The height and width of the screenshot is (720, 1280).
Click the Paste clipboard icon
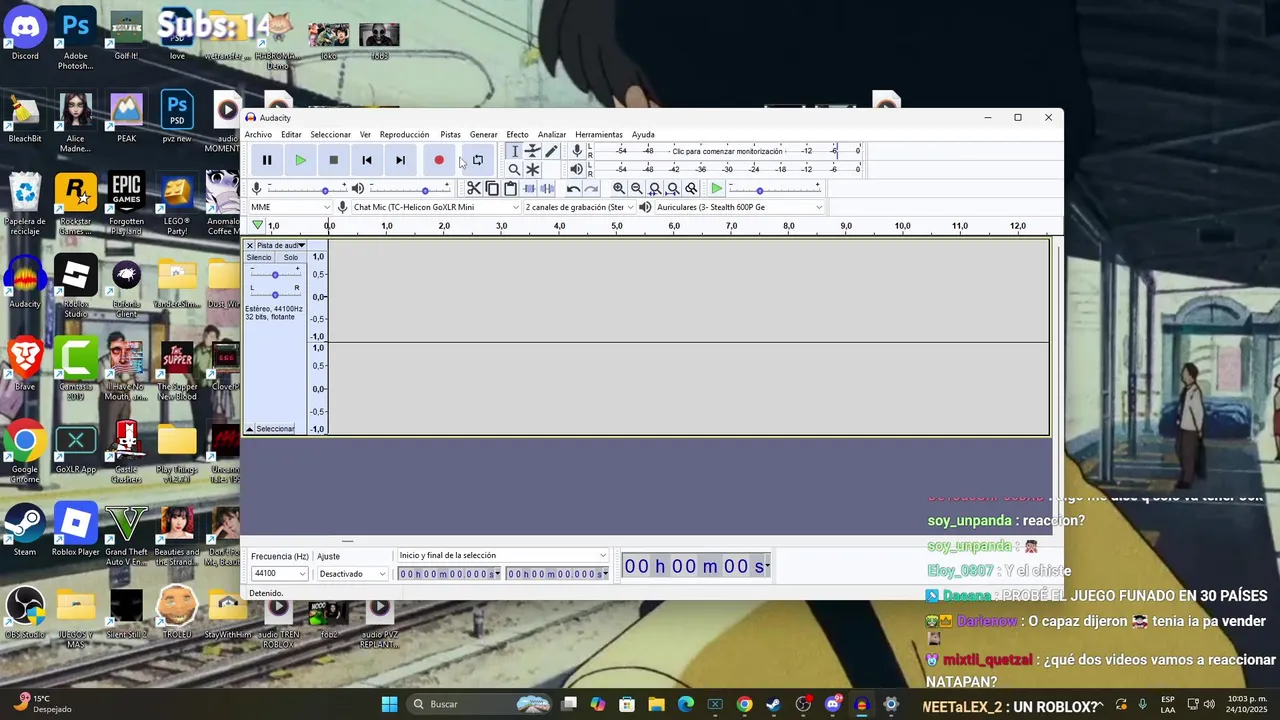510,188
